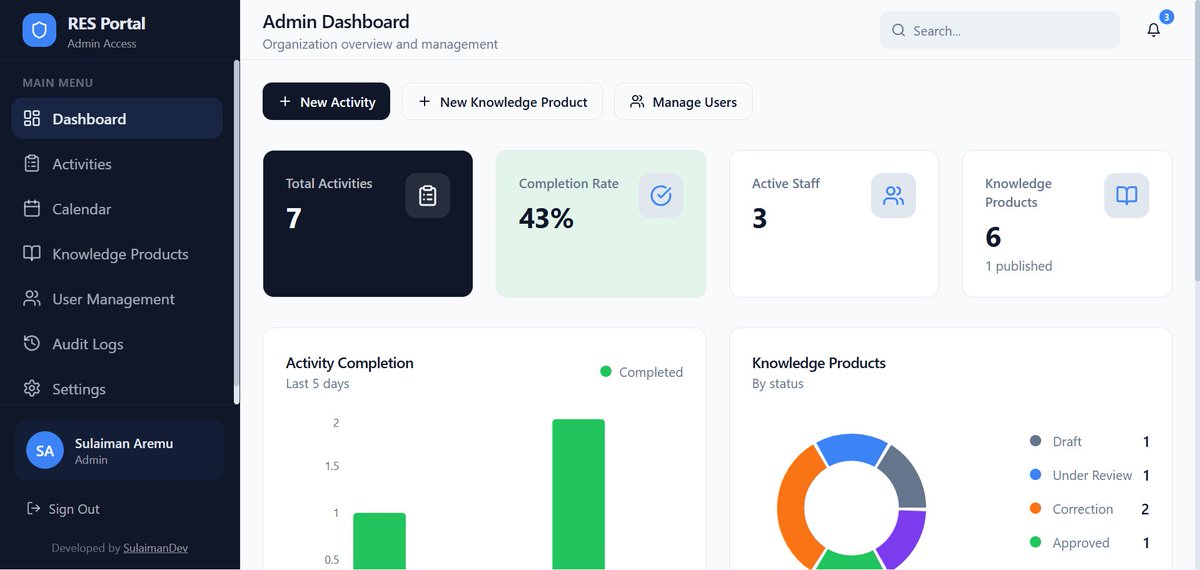Click the Active Staff count 3
Screen dimensions: 1200x570
(x=759, y=218)
